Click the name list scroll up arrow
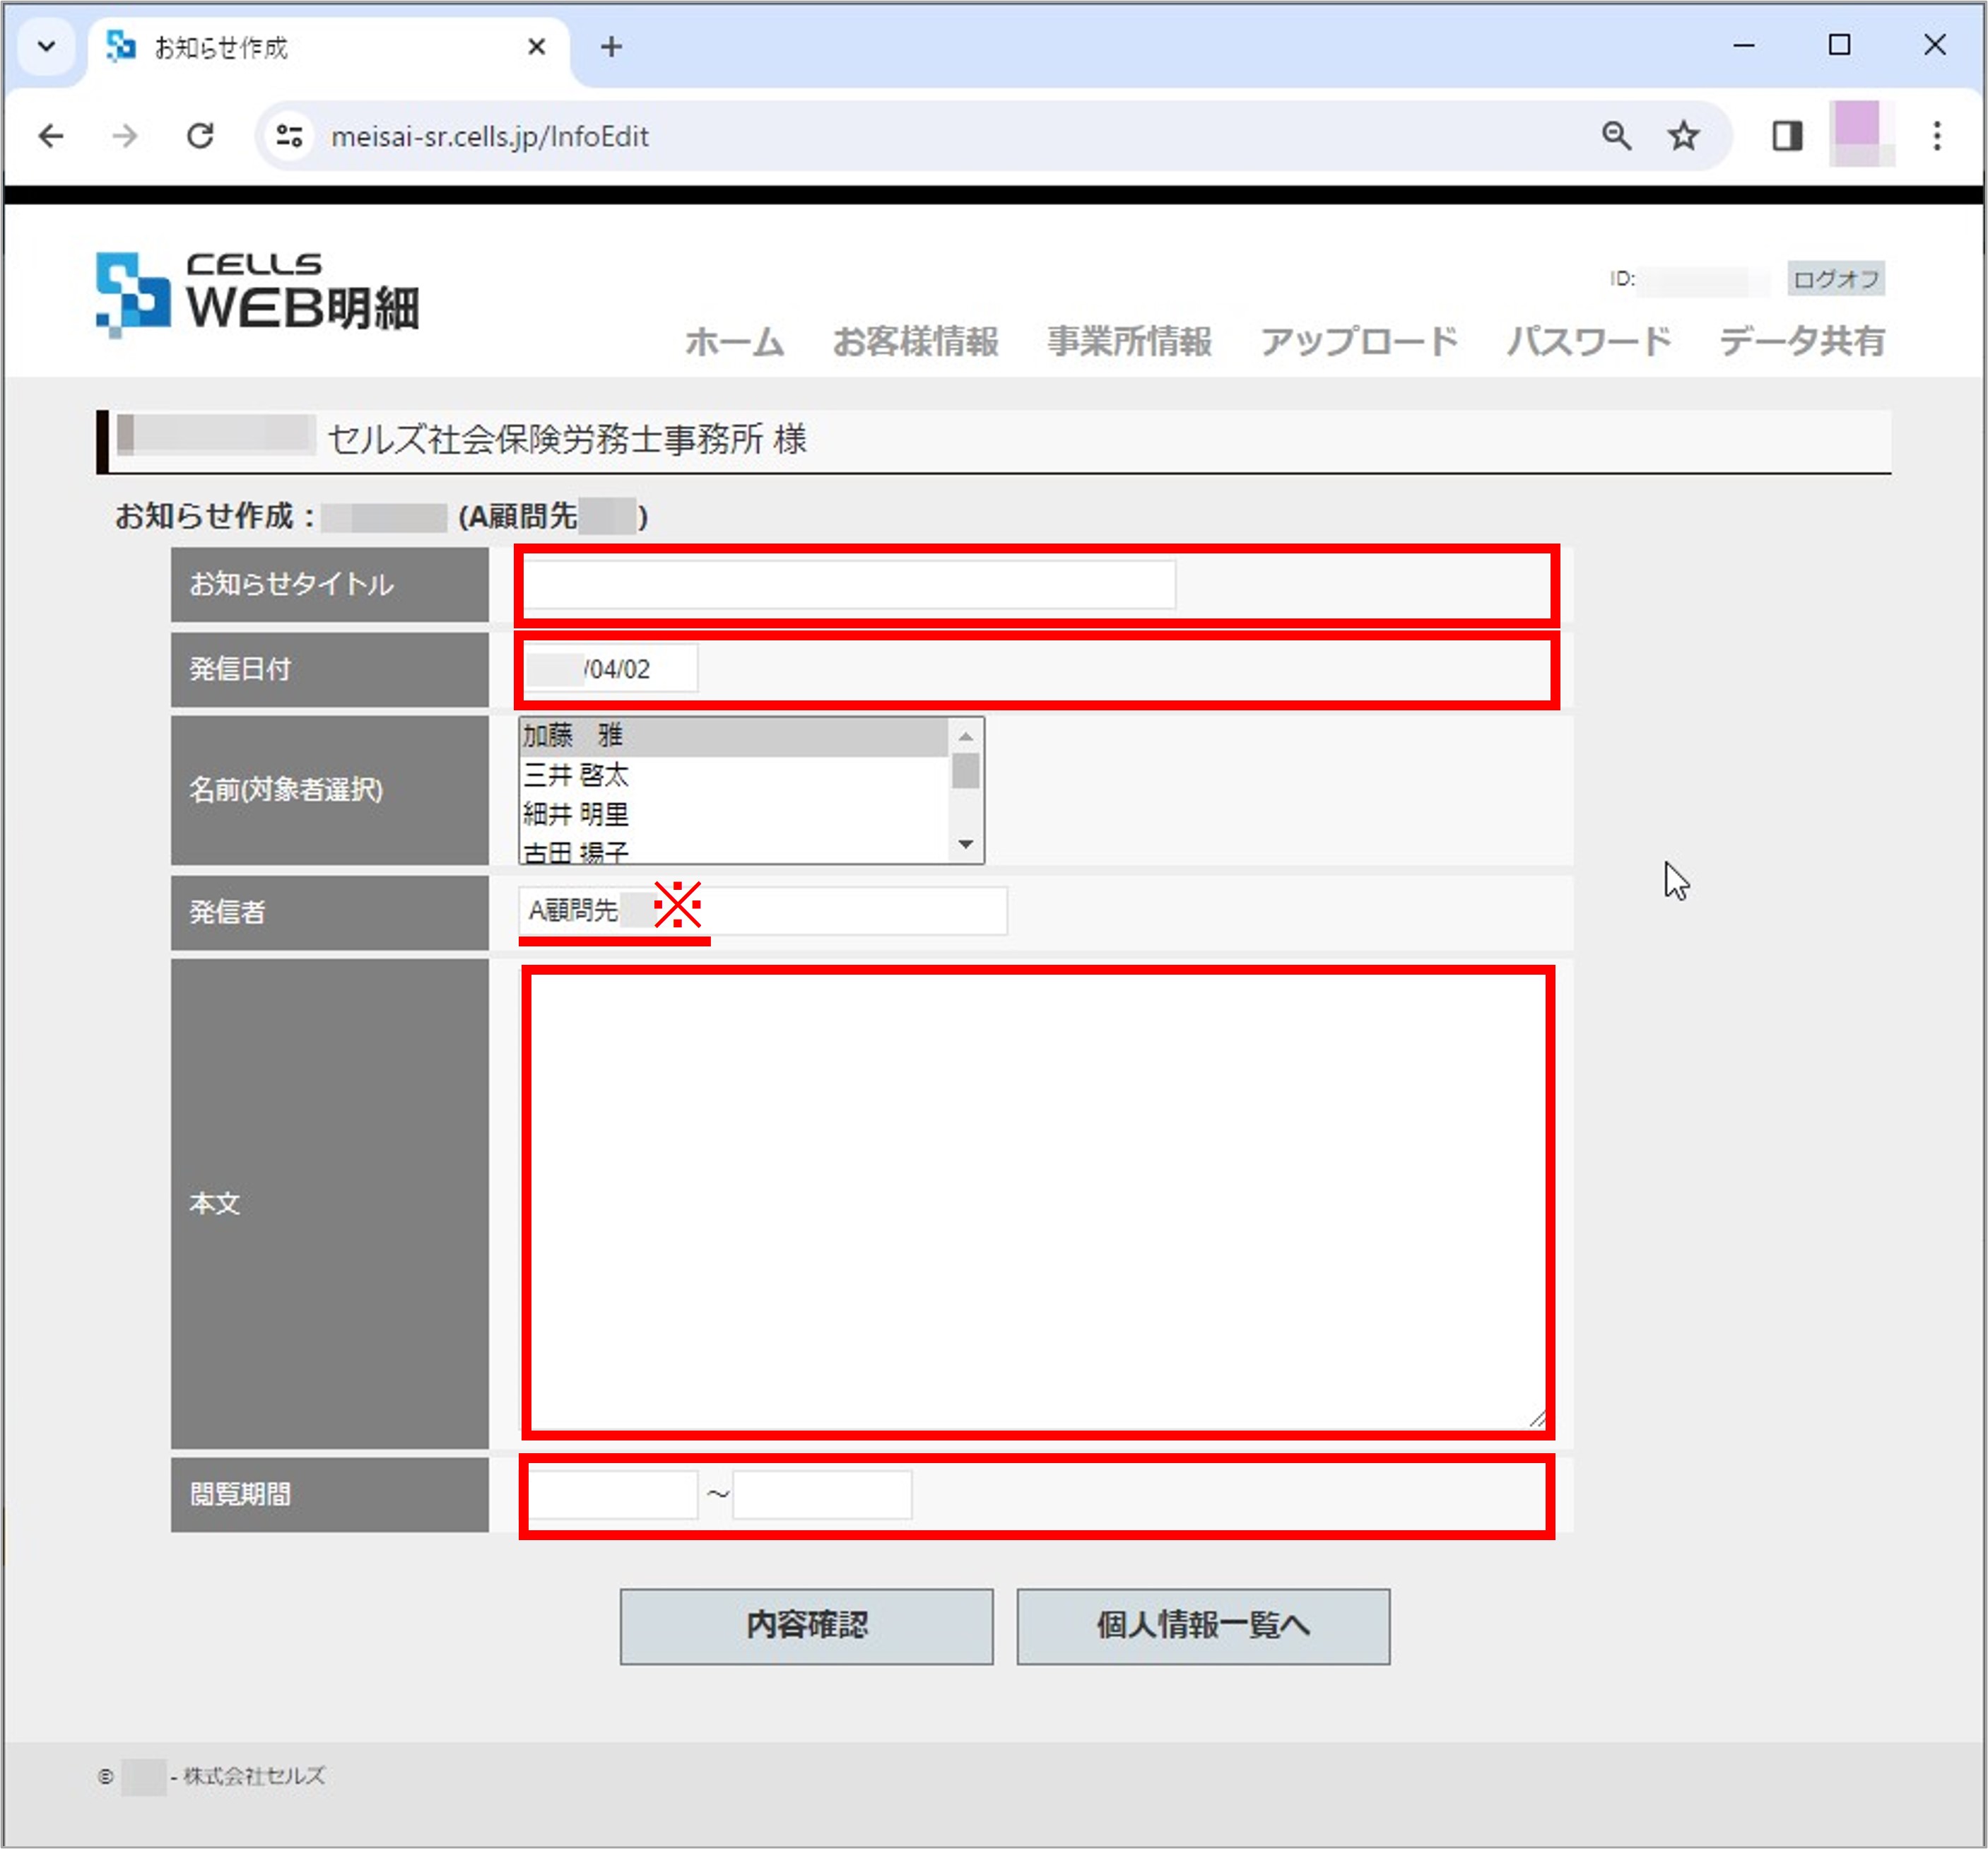Image resolution: width=1988 pixels, height=1849 pixels. click(x=965, y=736)
